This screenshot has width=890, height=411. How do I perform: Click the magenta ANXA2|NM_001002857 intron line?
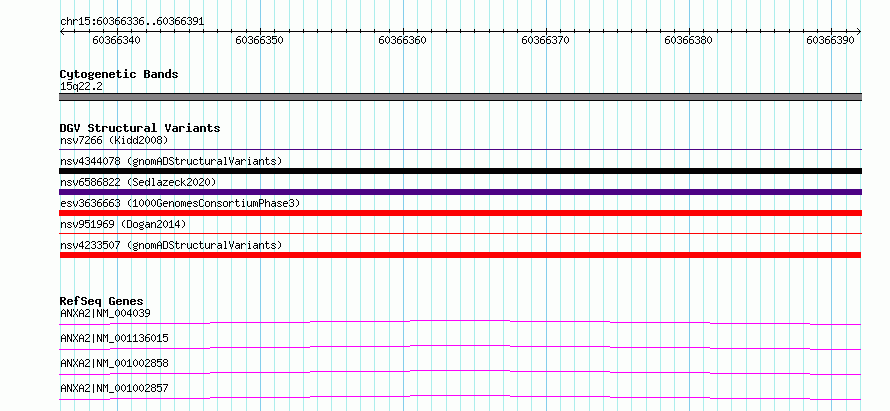[460, 396]
